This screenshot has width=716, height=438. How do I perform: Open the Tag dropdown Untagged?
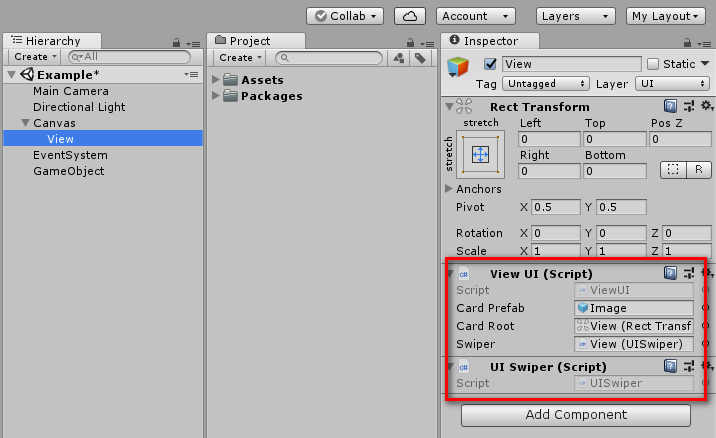pyautogui.click(x=546, y=84)
